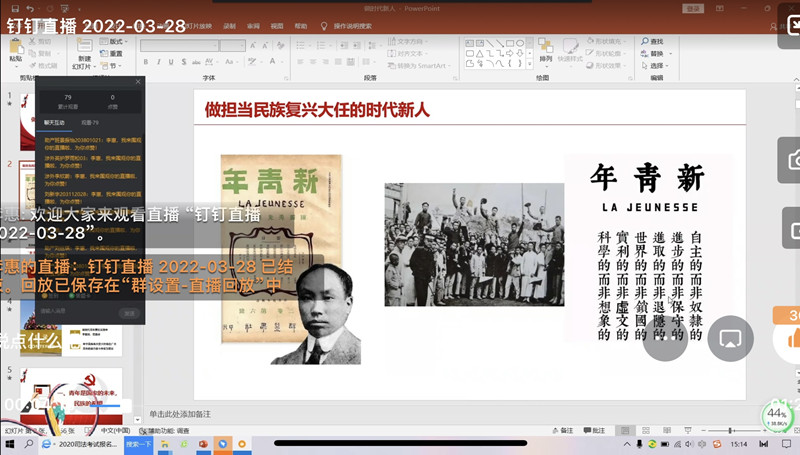Open character spacing (AV) dropdown
Viewport: 800px width, 455px height.
point(210,62)
